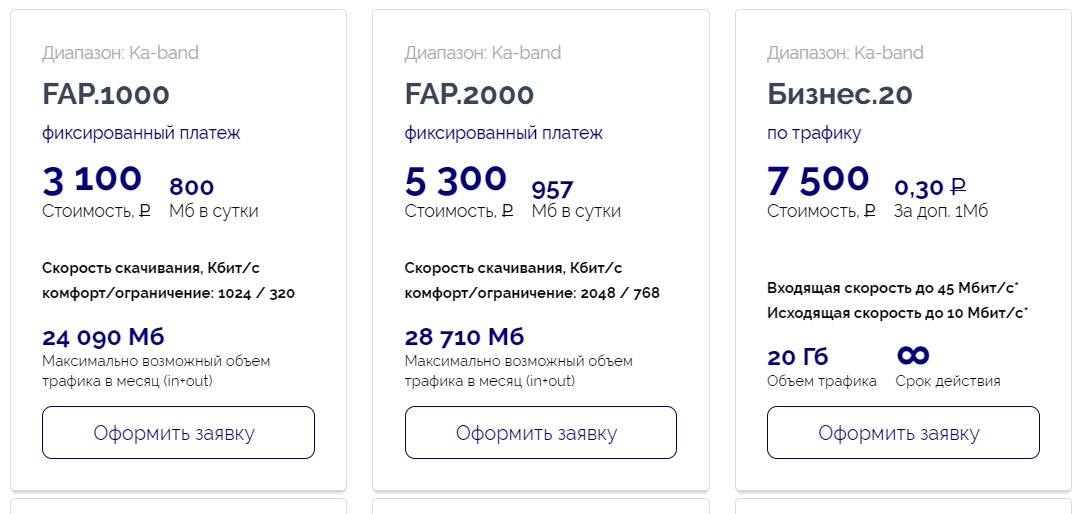
Task: Click the ruble icon in FAP.1000 Стоимость label
Action: 144,211
